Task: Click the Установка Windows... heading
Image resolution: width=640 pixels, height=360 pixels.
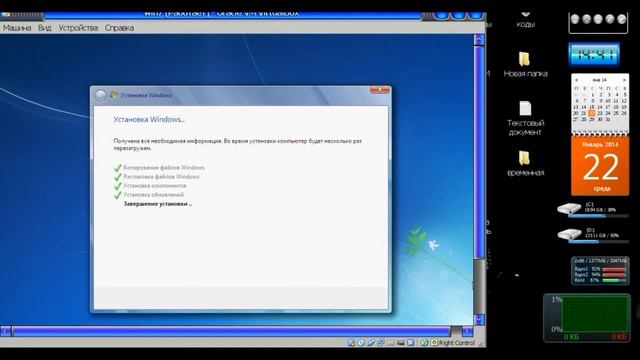Action: coord(149,120)
